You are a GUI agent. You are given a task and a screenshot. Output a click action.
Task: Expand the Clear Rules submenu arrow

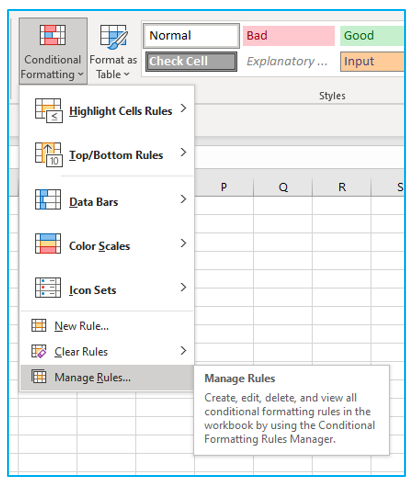(x=183, y=350)
